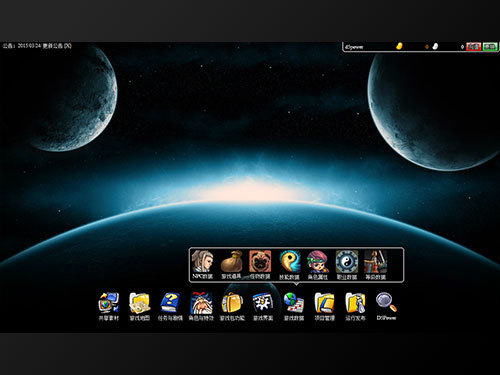Screen dimensions: 500x375
Task: Open the blue question-mark book icon
Action: tap(170, 303)
